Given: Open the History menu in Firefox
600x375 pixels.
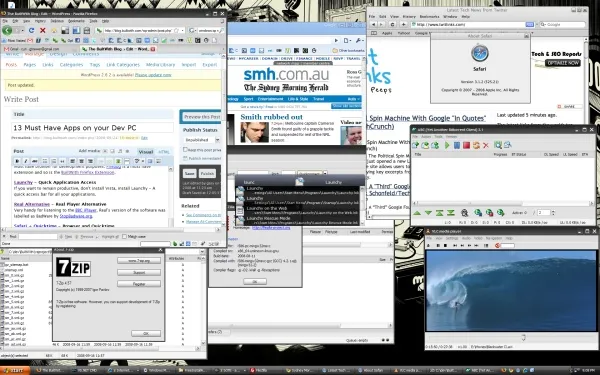Looking at the screenshot, I should click(40, 21).
